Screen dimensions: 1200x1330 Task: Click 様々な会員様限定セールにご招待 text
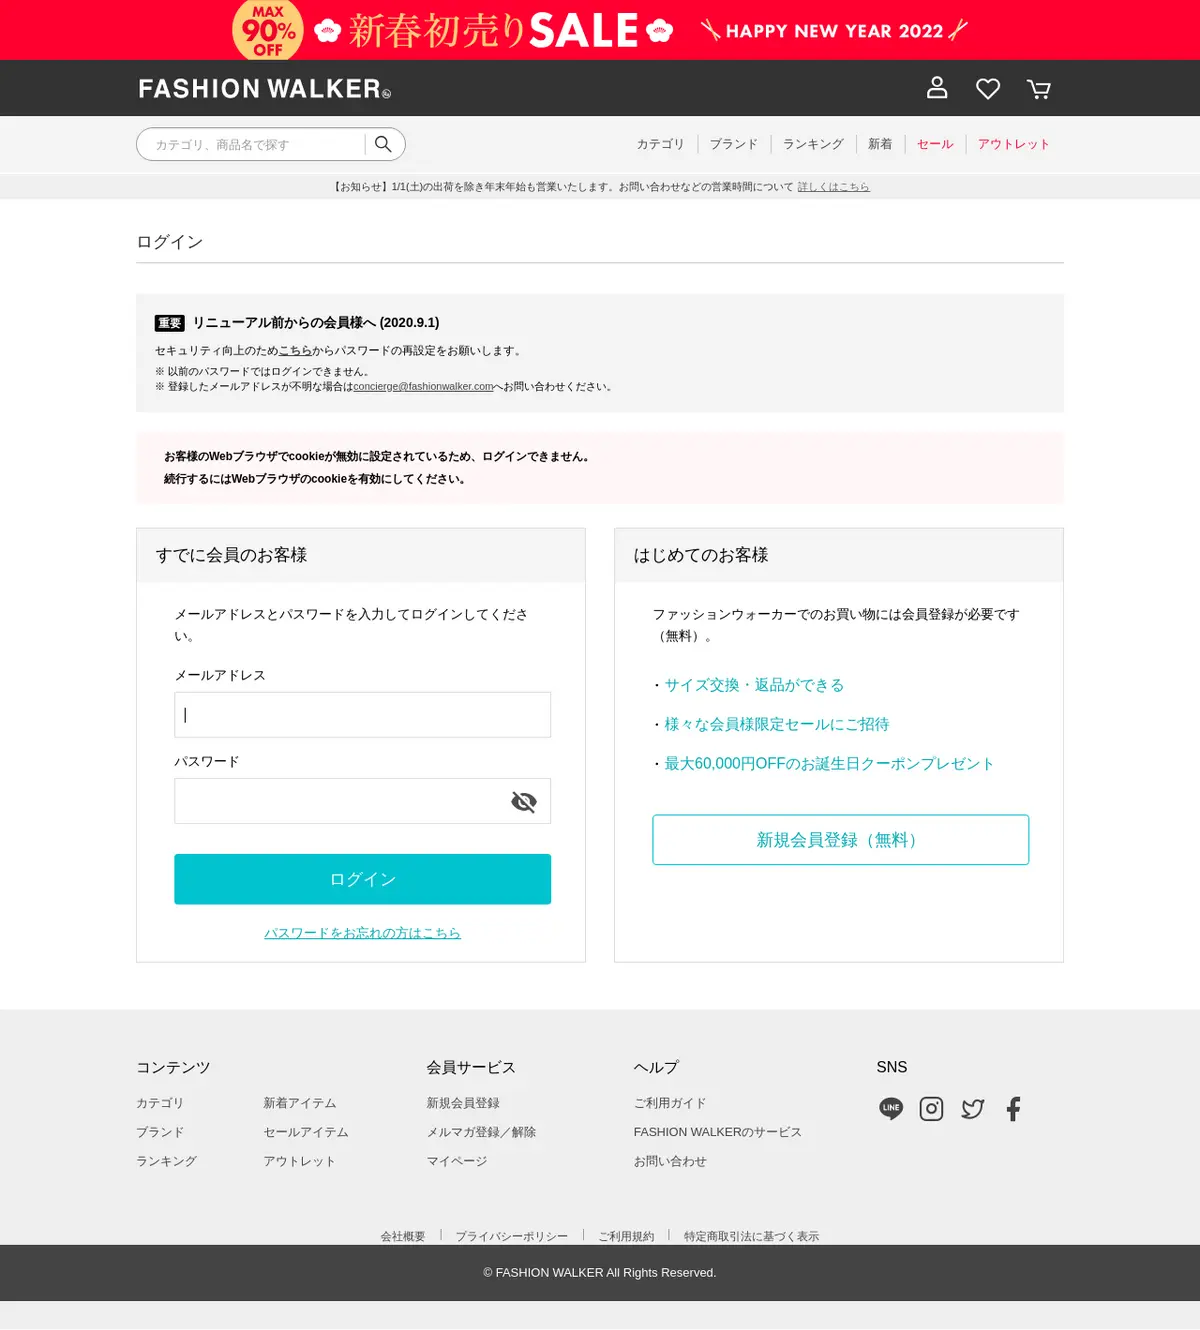tap(777, 724)
